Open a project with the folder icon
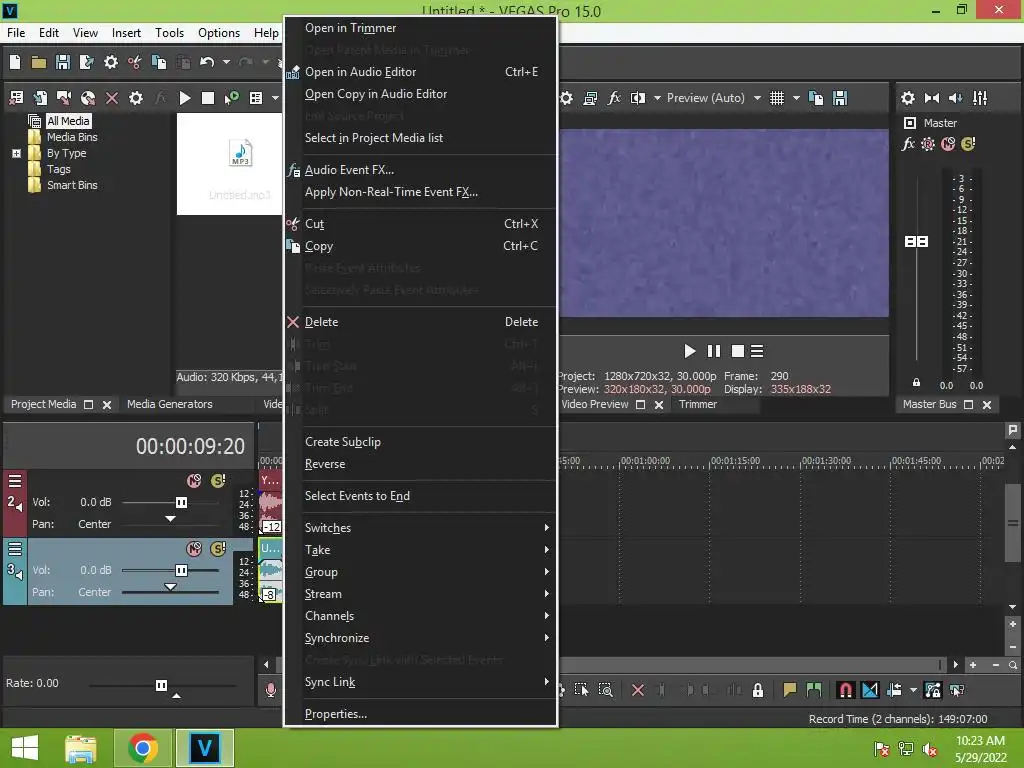This screenshot has width=1024, height=768. point(39,62)
